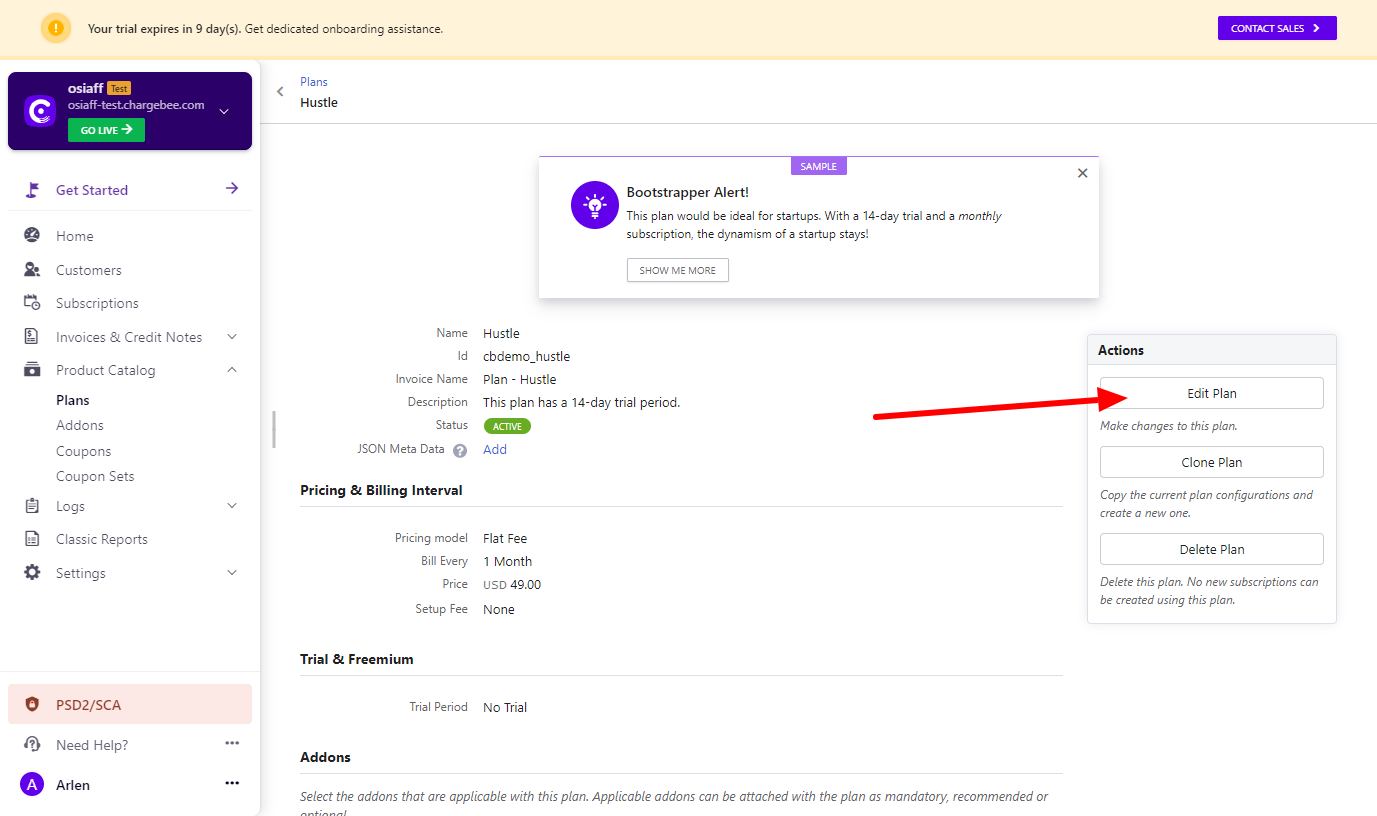The image size is (1377, 816).
Task: Collapse the Product Catalog submenu
Action: (232, 370)
